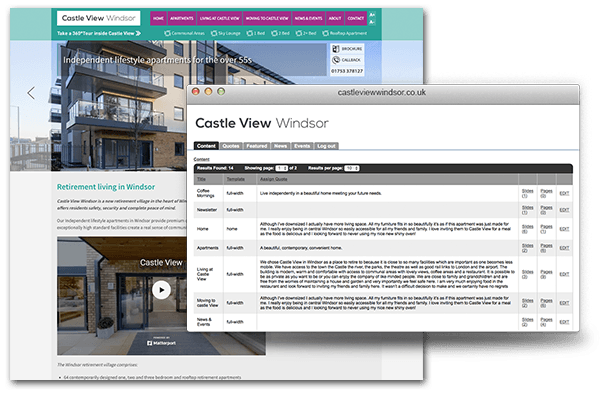Open Pages for Moving to castle View row
This screenshot has width=600, height=400.
tap(546, 303)
